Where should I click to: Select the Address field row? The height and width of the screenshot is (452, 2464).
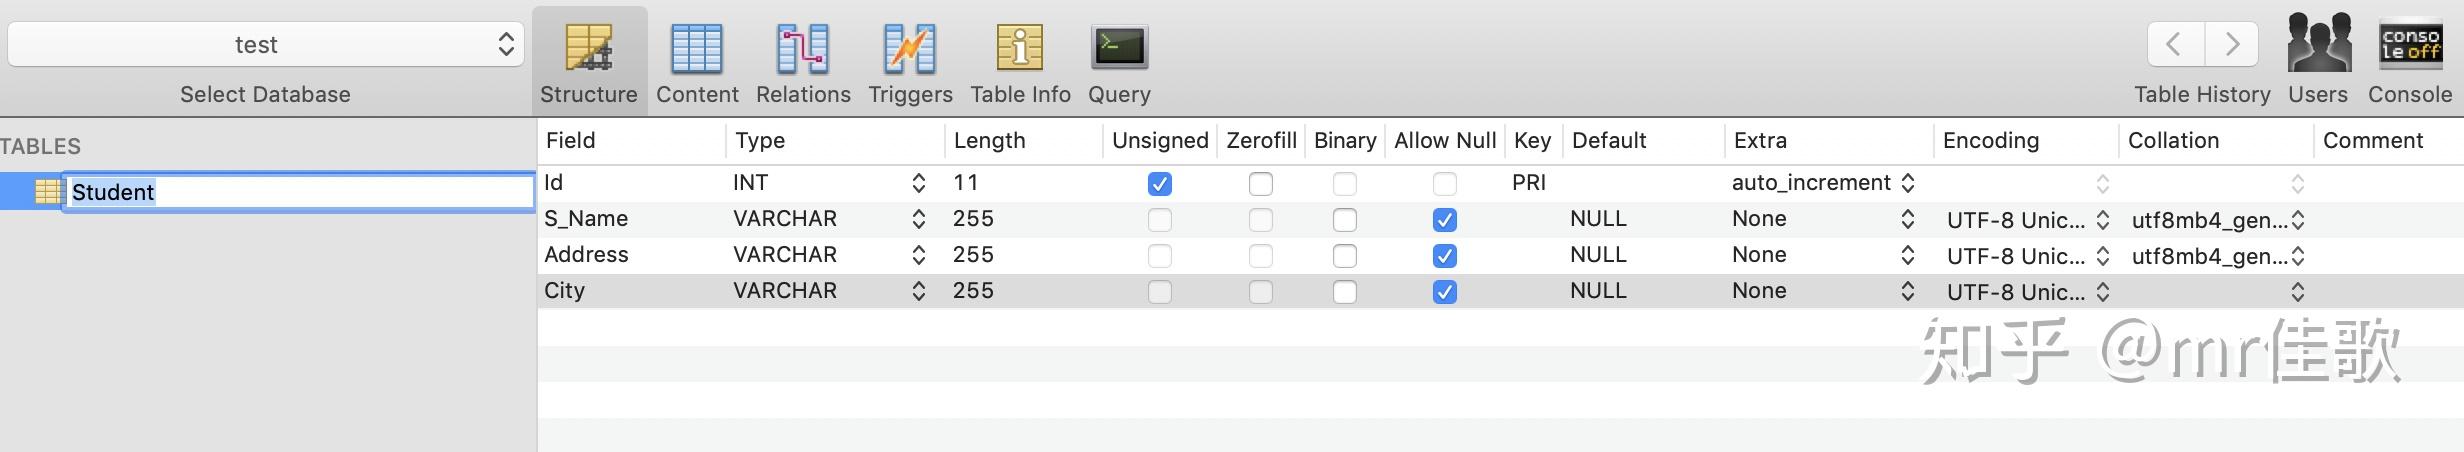pos(1500,255)
